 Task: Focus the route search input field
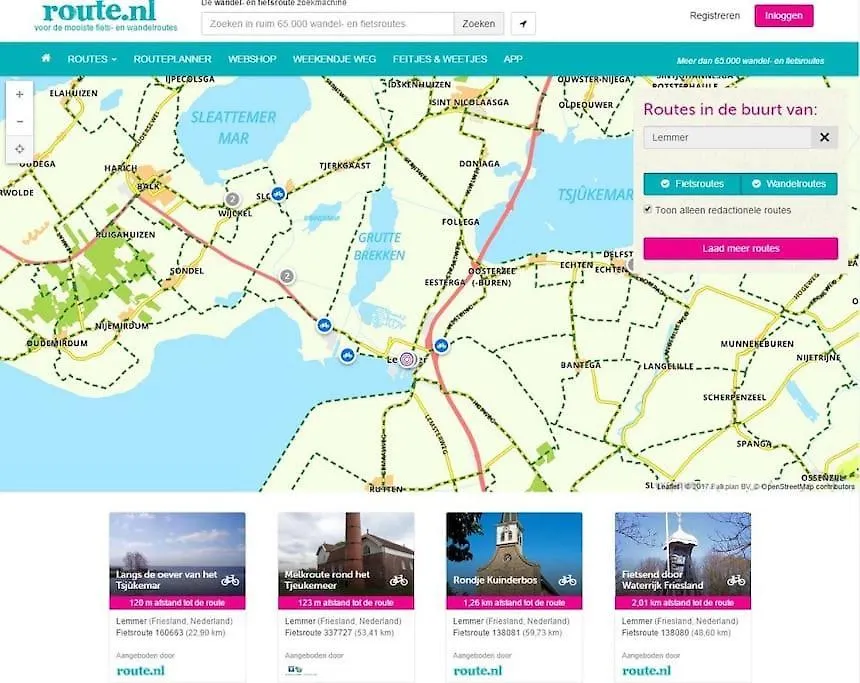click(328, 24)
